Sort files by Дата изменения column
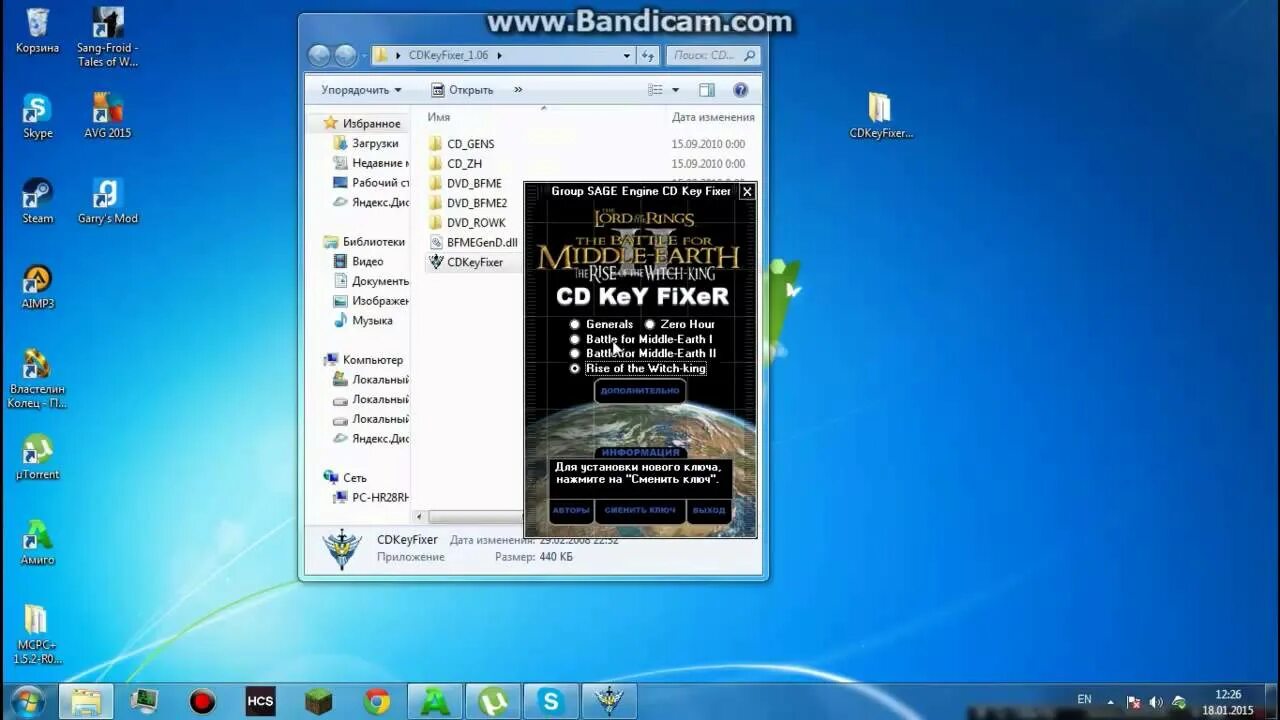The image size is (1280, 720). [x=713, y=117]
